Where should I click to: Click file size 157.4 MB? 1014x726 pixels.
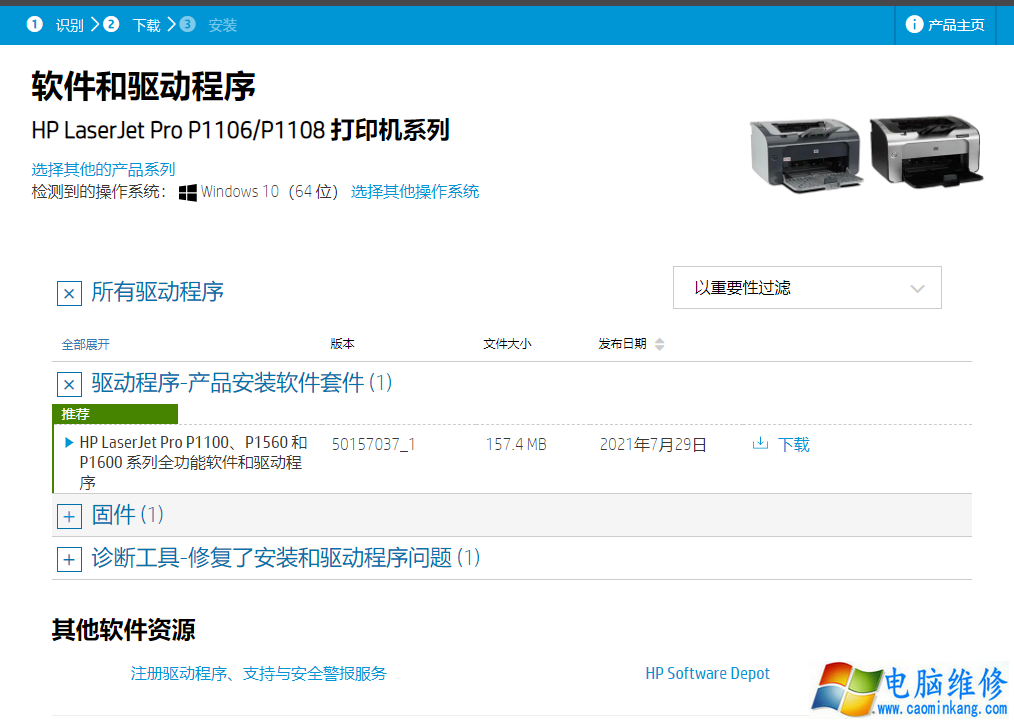[x=516, y=444]
